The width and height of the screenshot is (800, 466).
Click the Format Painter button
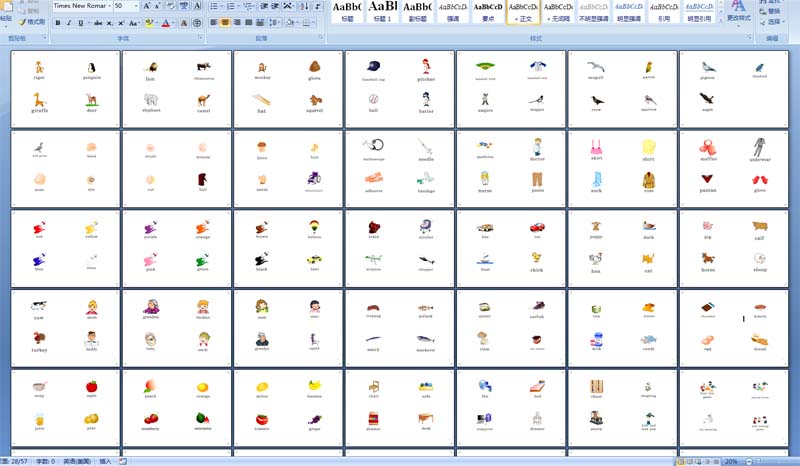(32, 22)
